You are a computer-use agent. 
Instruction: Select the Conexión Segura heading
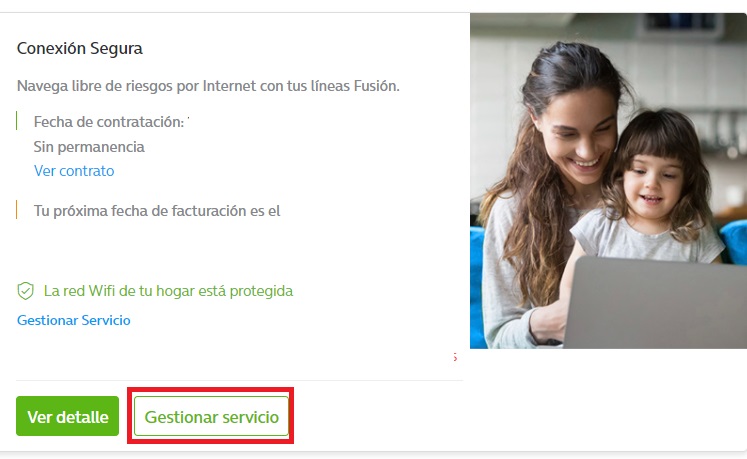[x=80, y=49]
